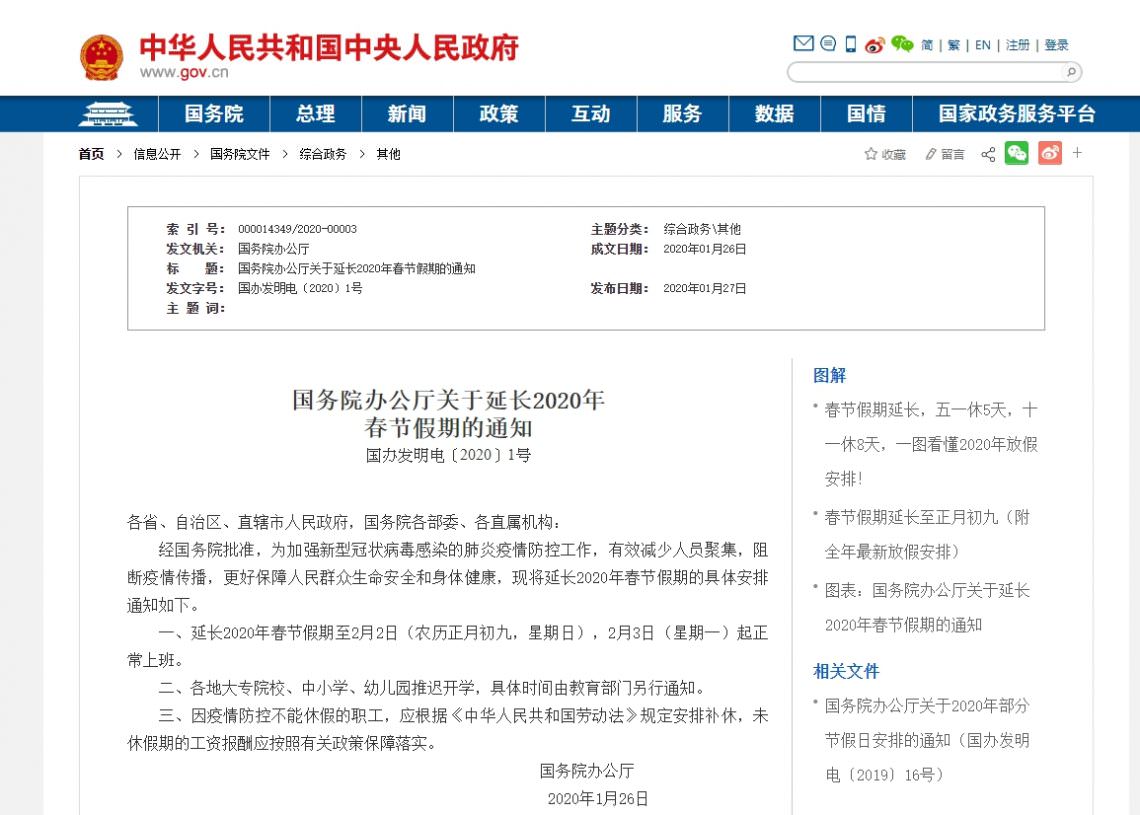Go to 综合政务 in breadcrumb

(323, 154)
